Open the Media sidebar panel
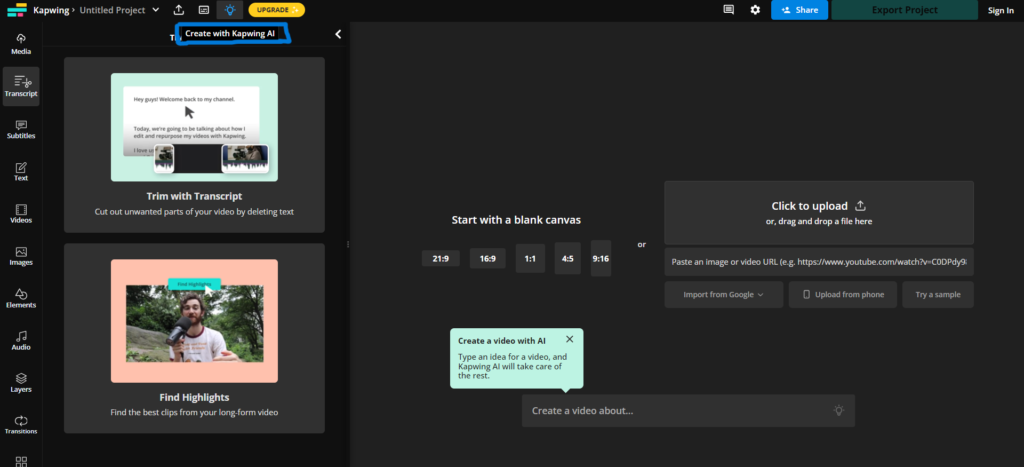This screenshot has width=1024, height=467. click(21, 44)
